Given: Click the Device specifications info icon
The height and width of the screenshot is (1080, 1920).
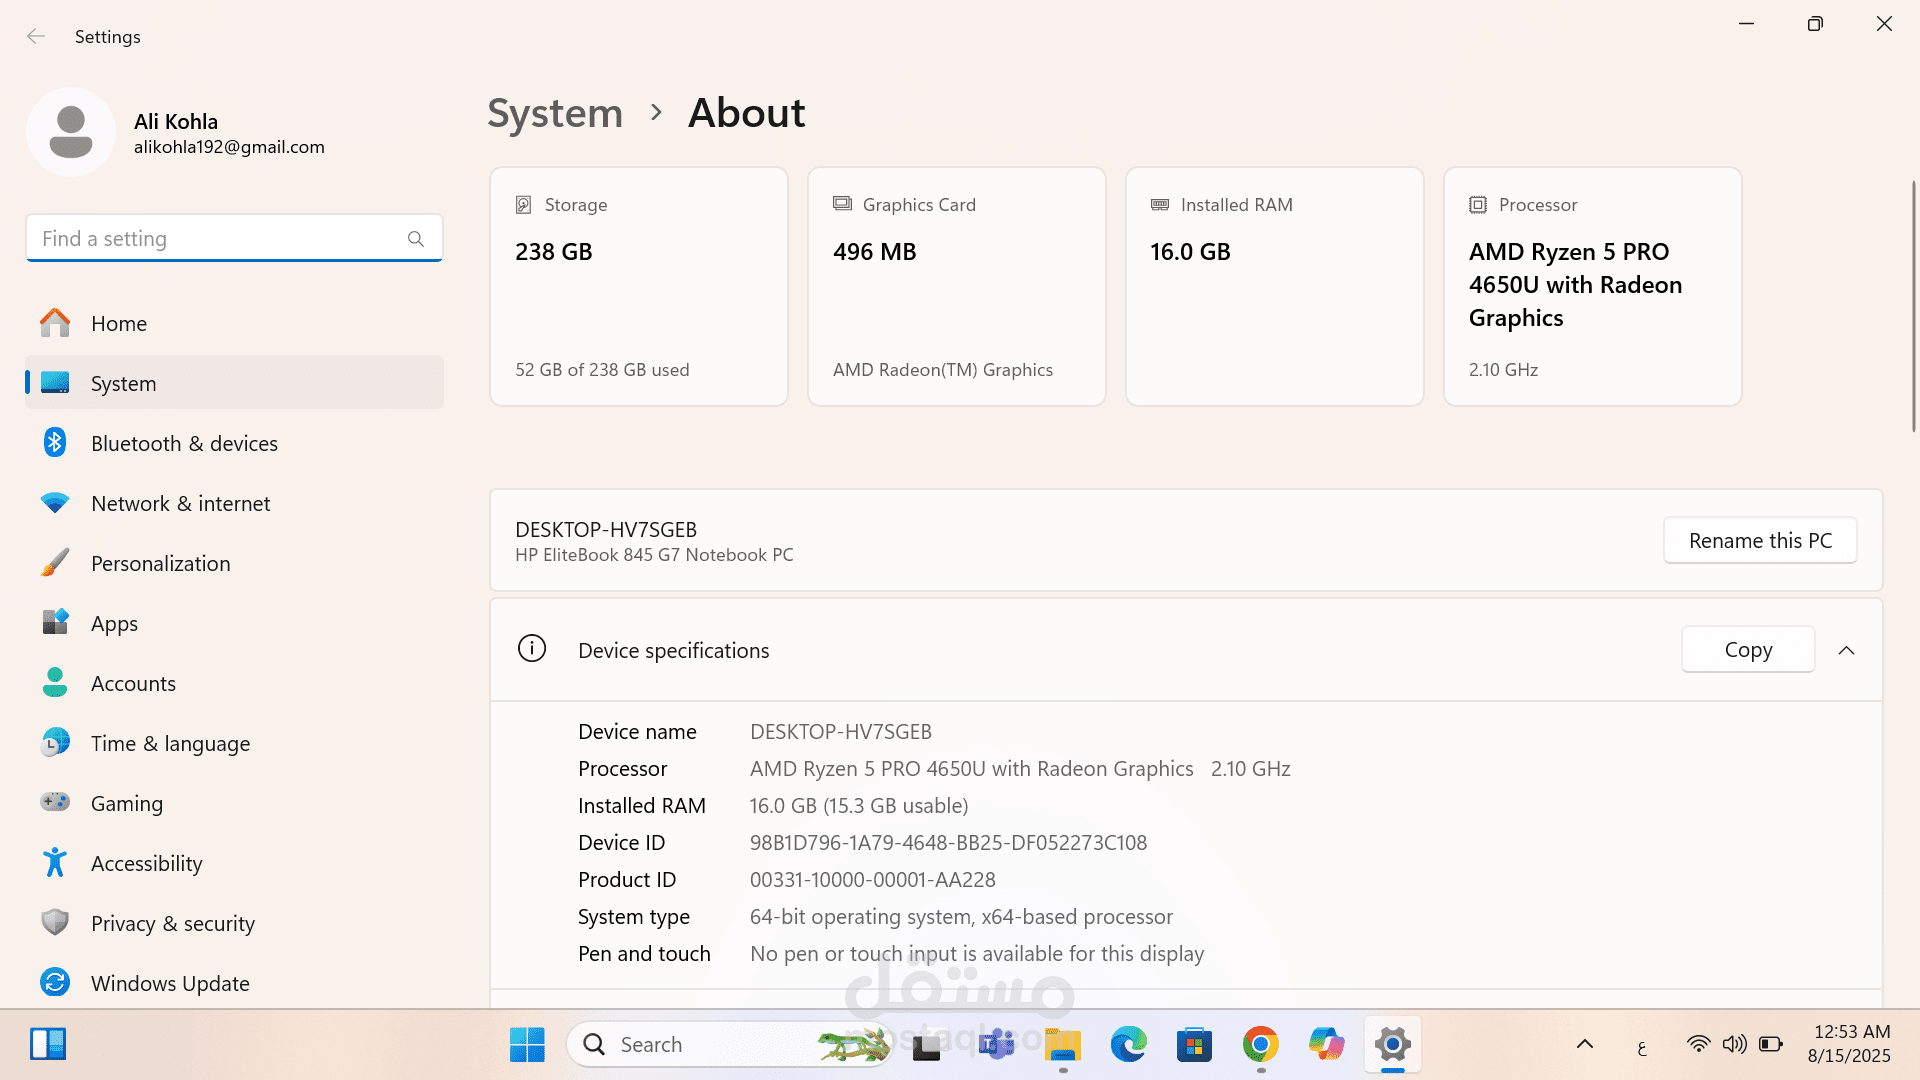Looking at the screenshot, I should tap(532, 649).
